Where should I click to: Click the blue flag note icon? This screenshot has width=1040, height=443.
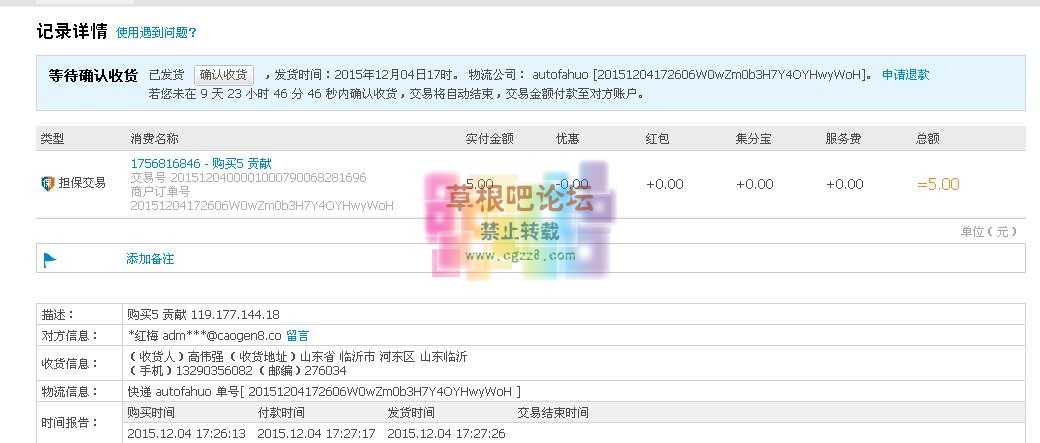[x=50, y=260]
